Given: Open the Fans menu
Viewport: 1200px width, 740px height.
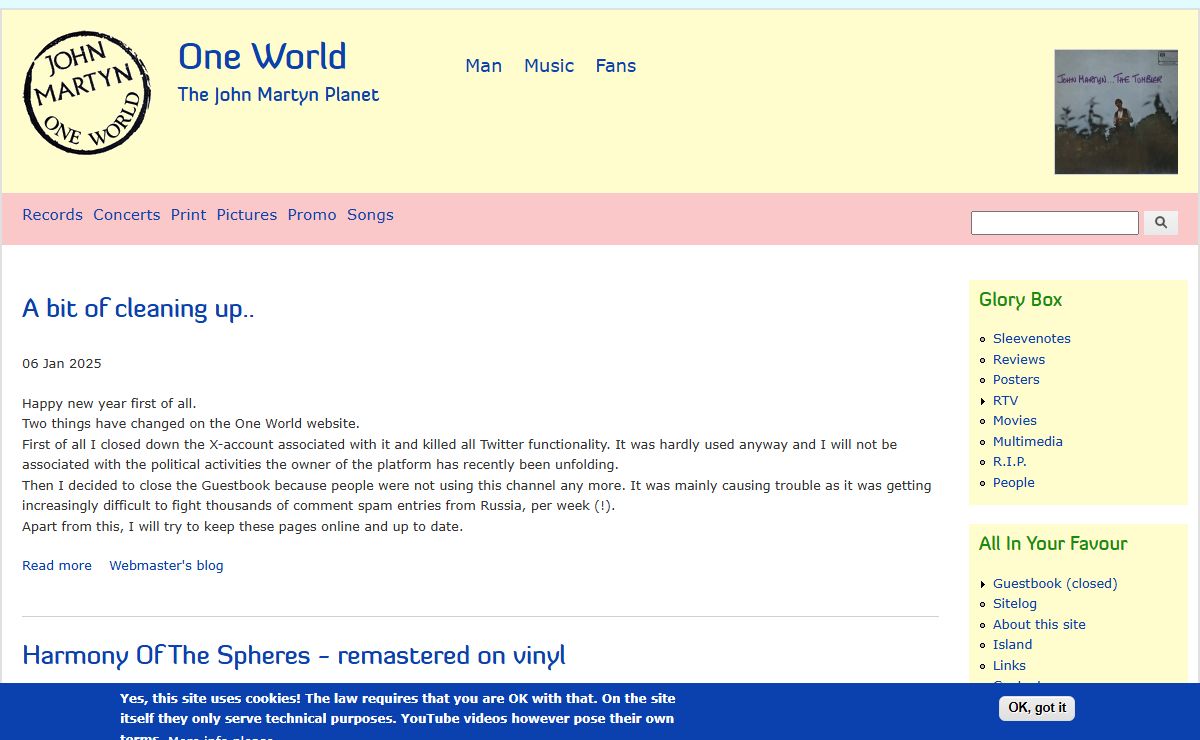Looking at the screenshot, I should 616,66.
